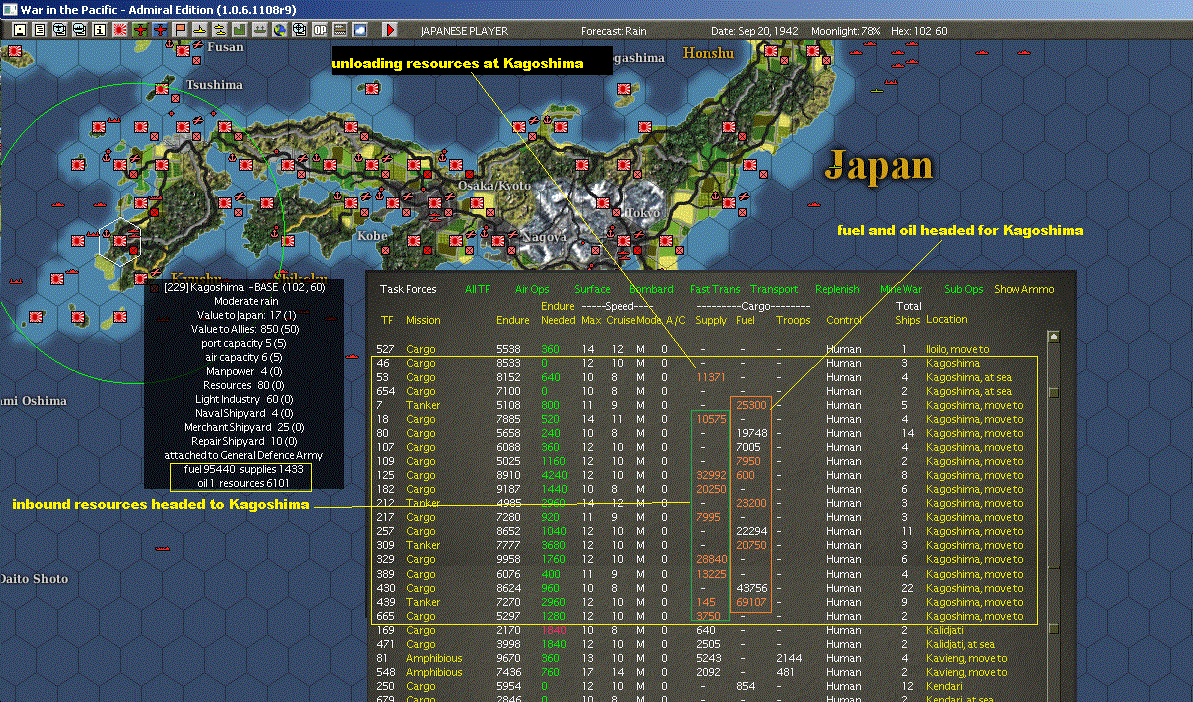Click the railroad track toolbar icon
This screenshot has height=702, width=1193.
[x=339, y=30]
